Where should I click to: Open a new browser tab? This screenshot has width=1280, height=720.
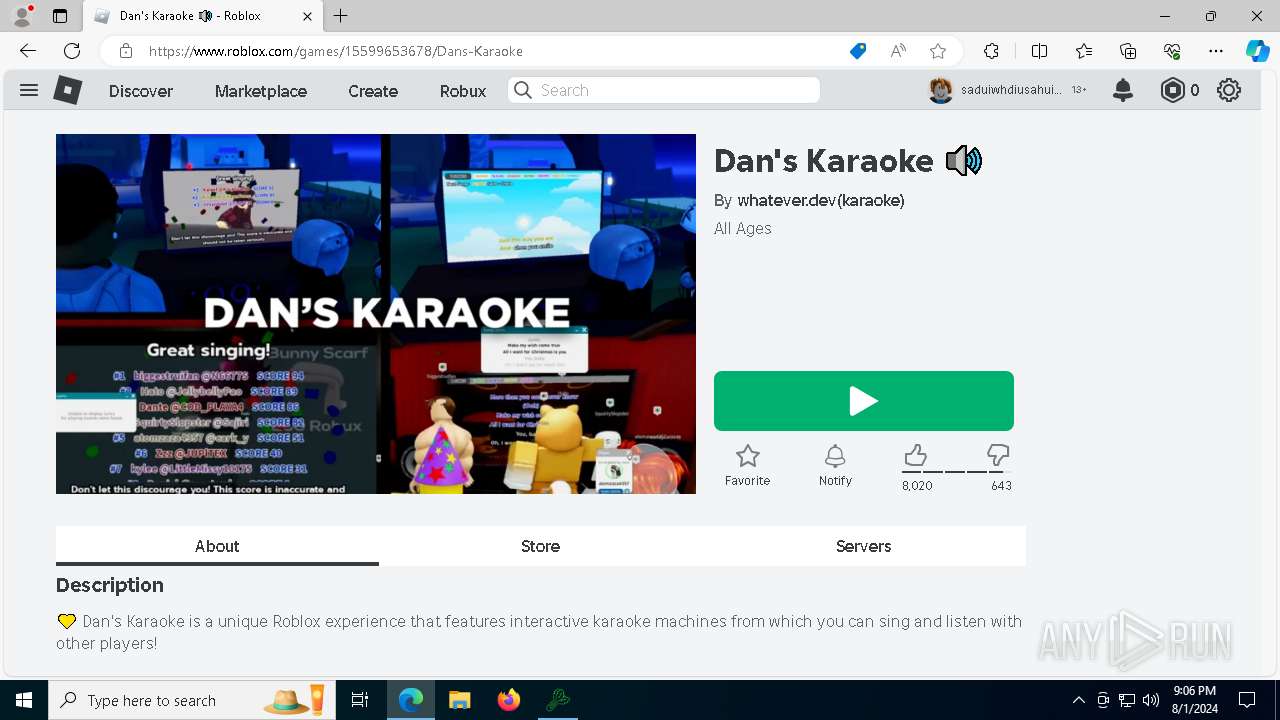(x=341, y=16)
